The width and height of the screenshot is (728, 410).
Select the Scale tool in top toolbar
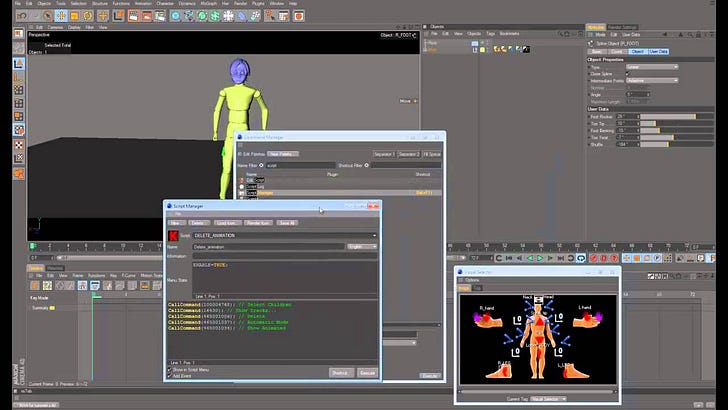click(x=74, y=16)
